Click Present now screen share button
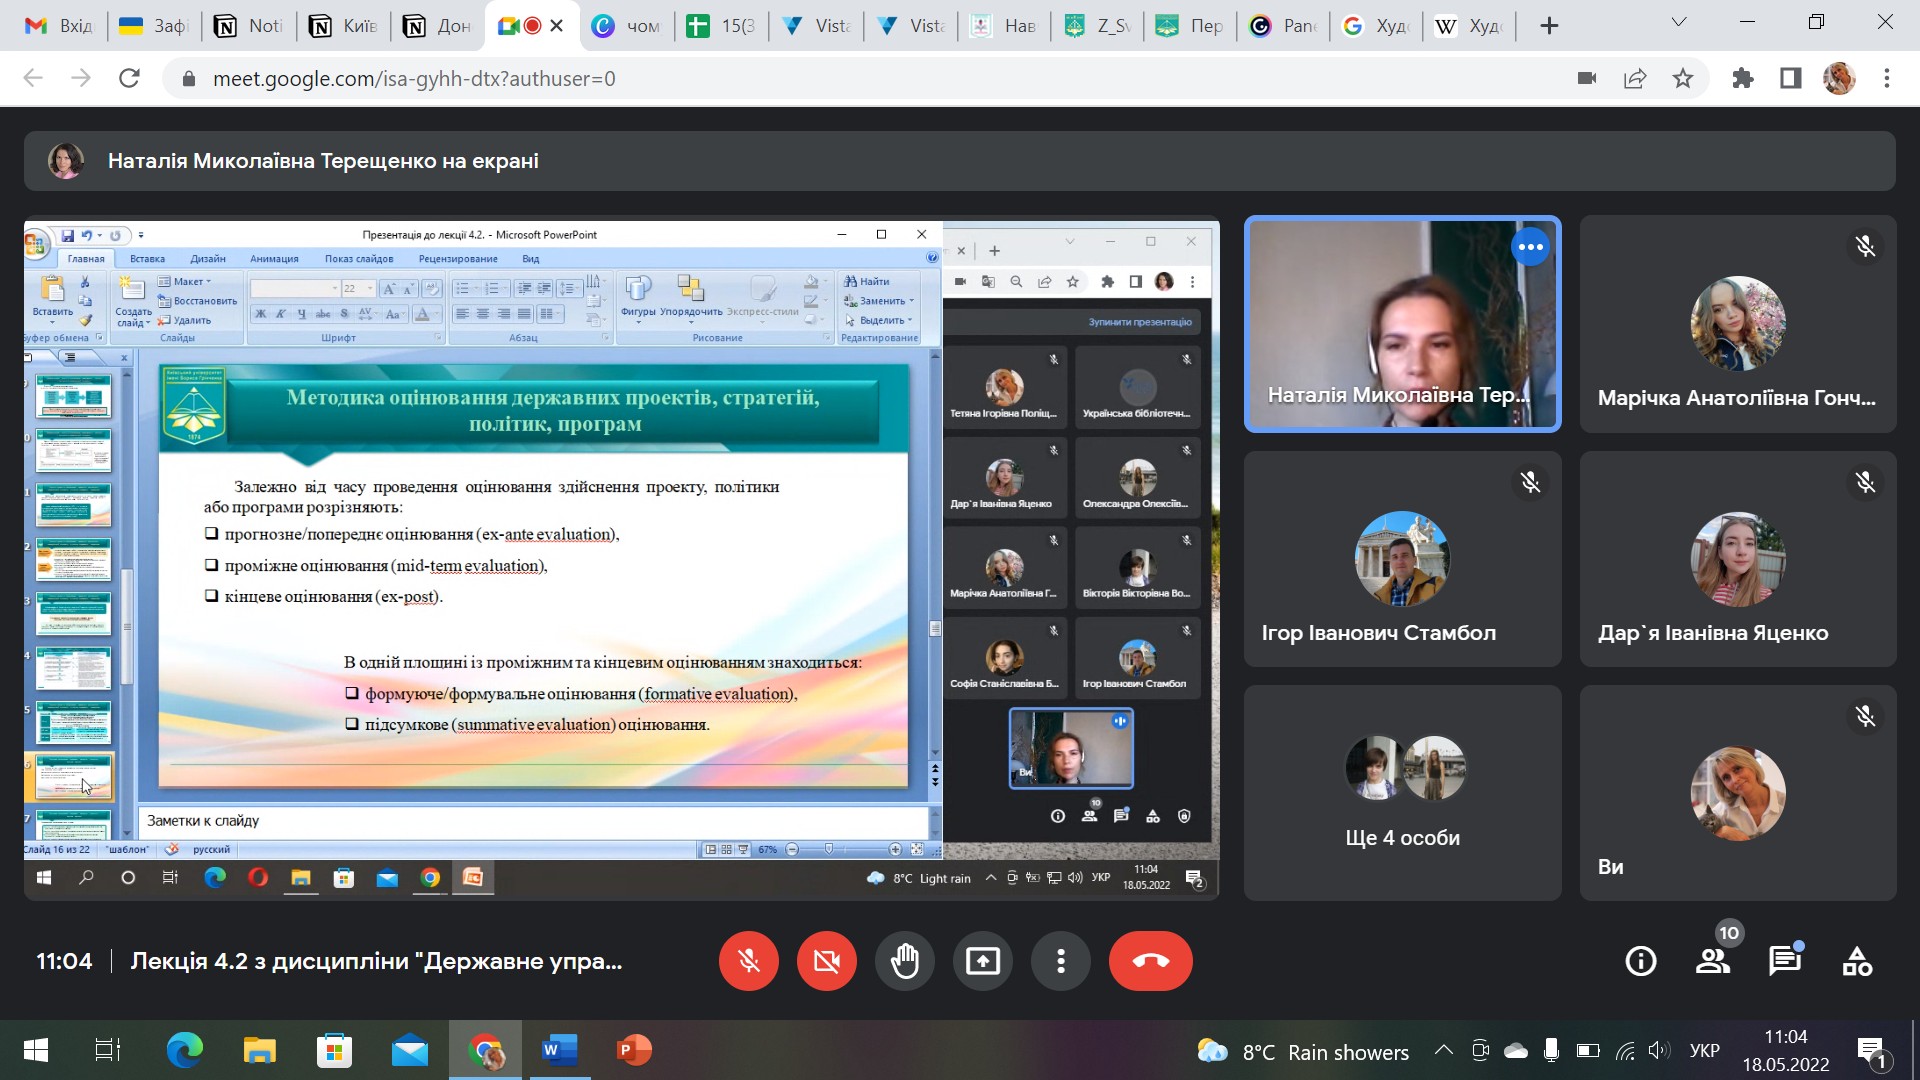The image size is (1920, 1080). point(983,961)
